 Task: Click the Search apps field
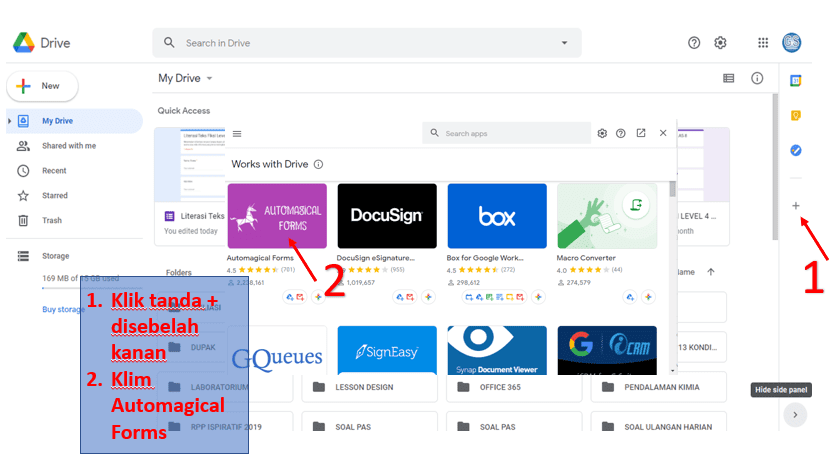tap(506, 133)
